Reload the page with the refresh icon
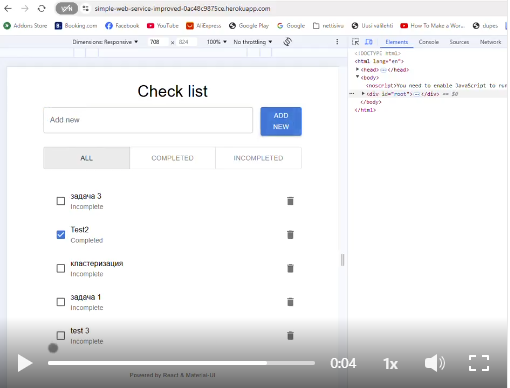Image resolution: width=510 pixels, height=388 pixels. 41,8
